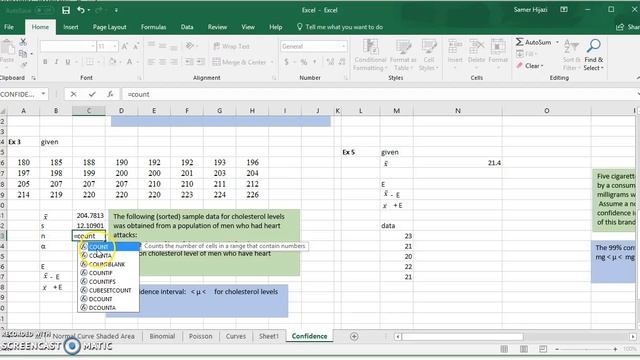Click Merge & Center button
Viewport: 640px width, 360px height.
(239, 62)
